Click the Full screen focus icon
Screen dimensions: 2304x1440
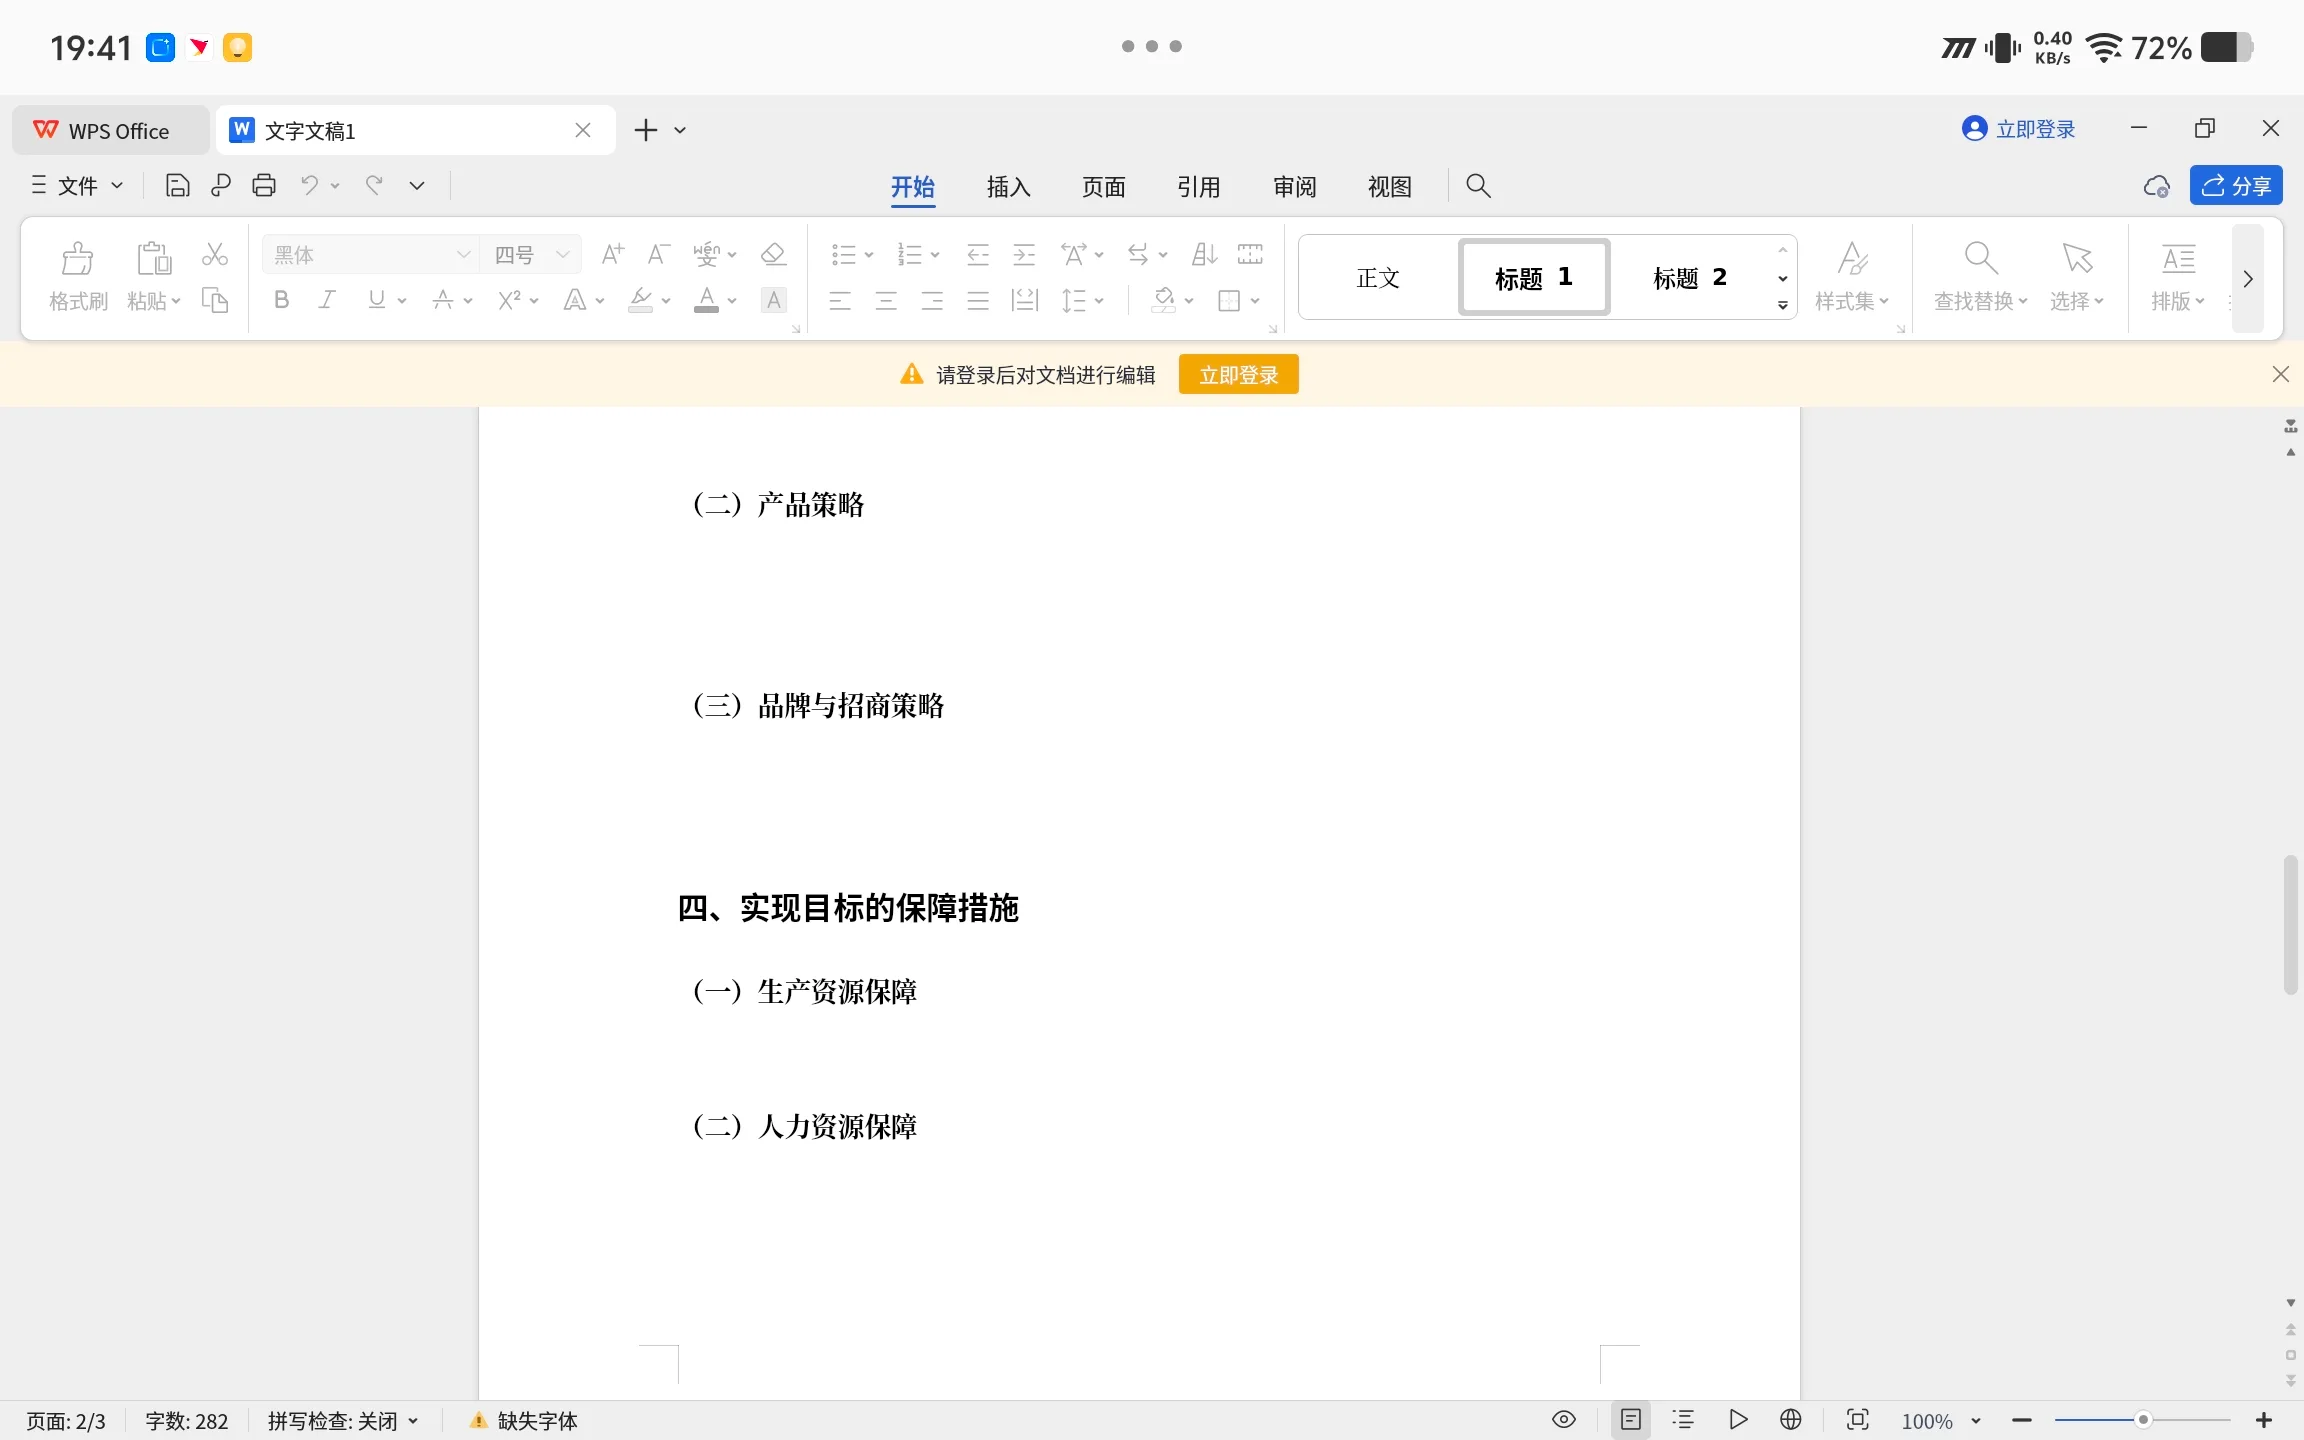coord(1857,1420)
